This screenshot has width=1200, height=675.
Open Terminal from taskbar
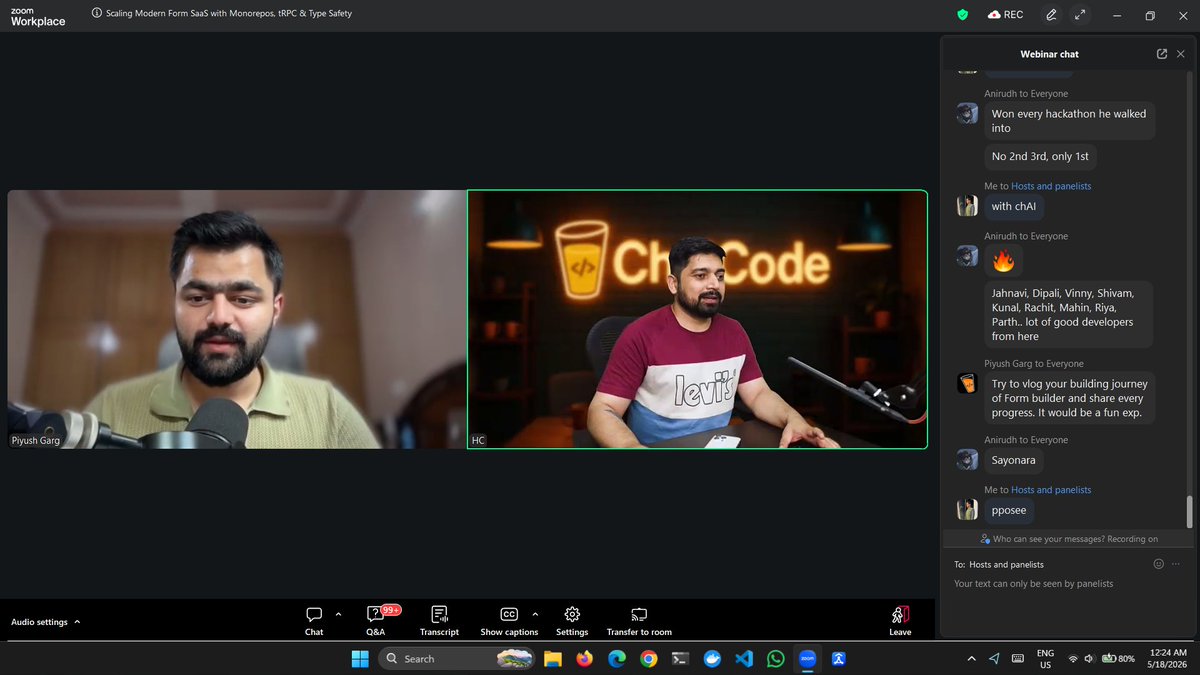click(x=680, y=658)
